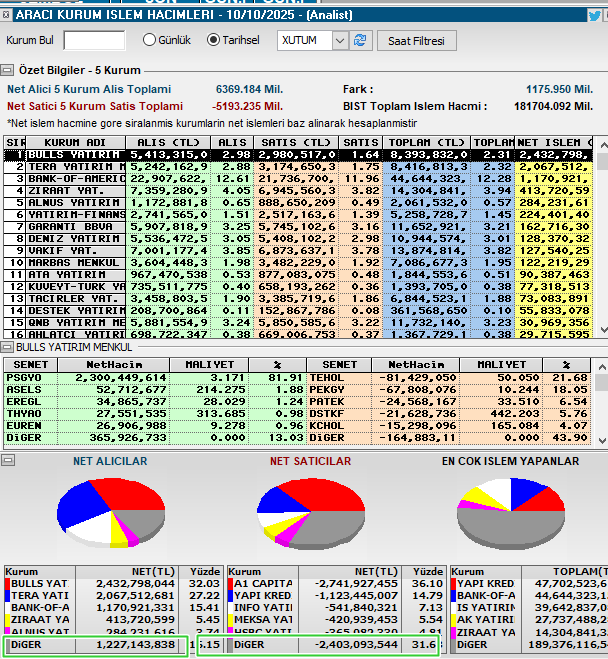Click the NET SATICILAR pie chart

[311, 513]
